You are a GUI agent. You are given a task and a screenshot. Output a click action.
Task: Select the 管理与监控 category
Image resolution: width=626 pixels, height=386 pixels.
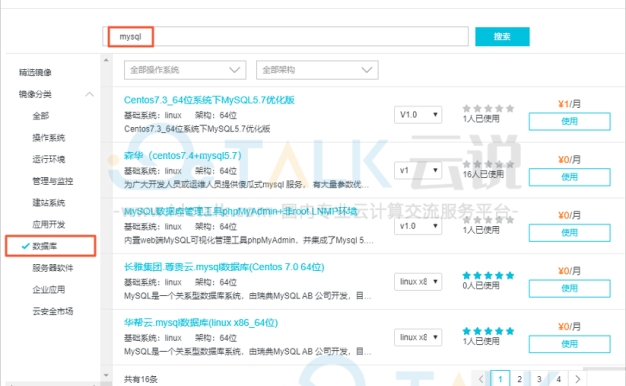[x=53, y=181]
